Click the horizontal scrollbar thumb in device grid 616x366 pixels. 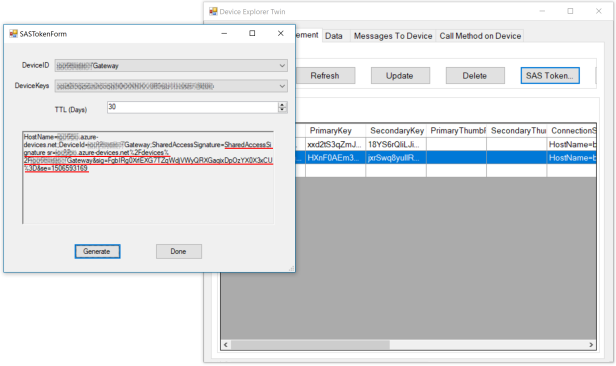310,345
